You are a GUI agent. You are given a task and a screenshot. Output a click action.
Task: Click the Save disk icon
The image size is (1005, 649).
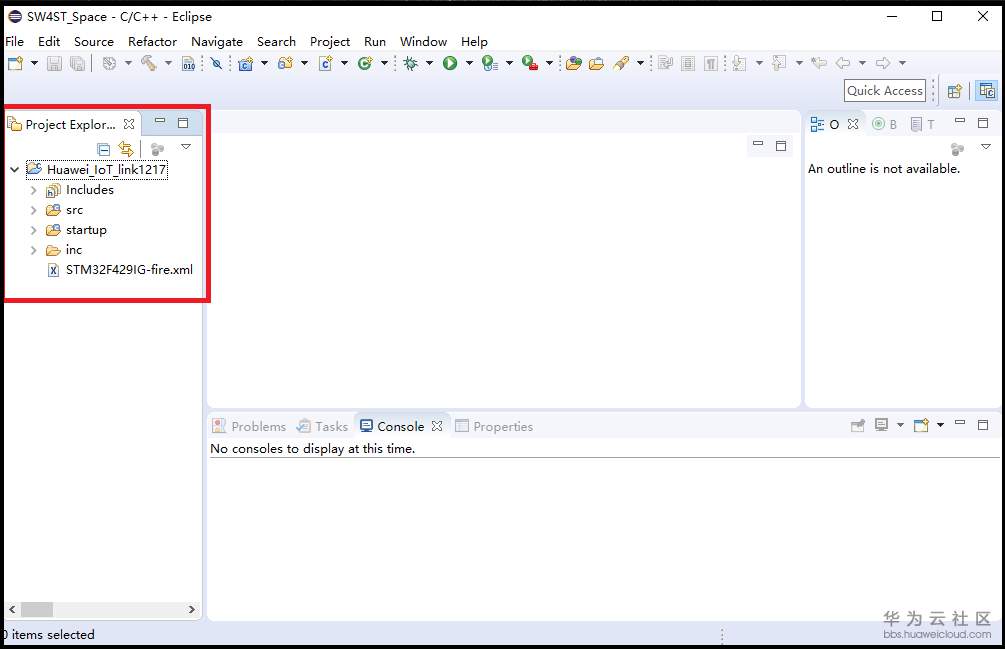54,63
